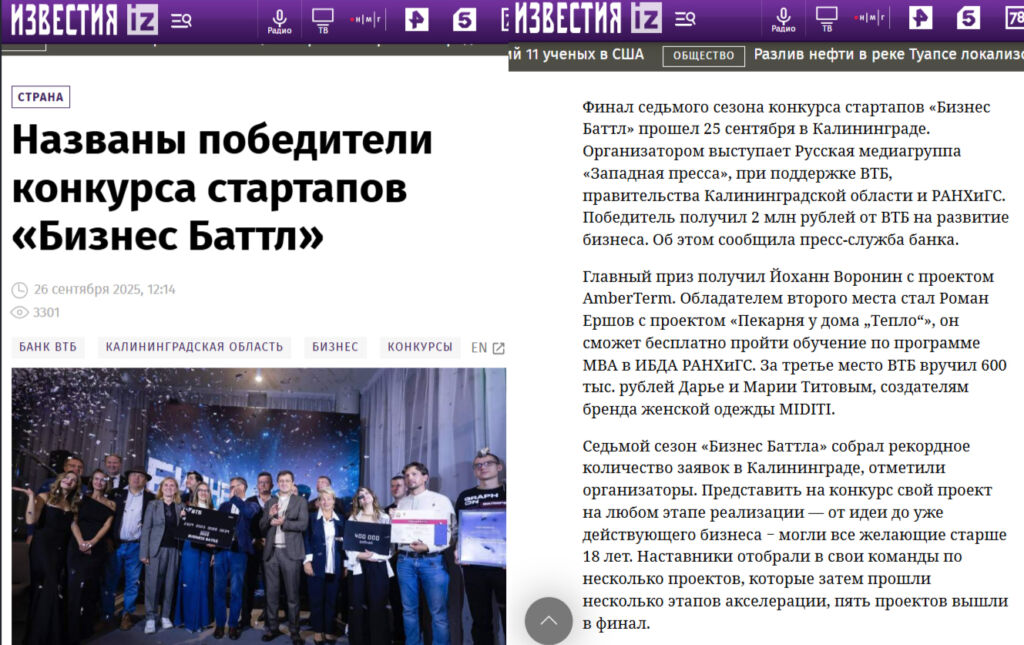Open Радио in the header above the news ticker

(x=783, y=20)
